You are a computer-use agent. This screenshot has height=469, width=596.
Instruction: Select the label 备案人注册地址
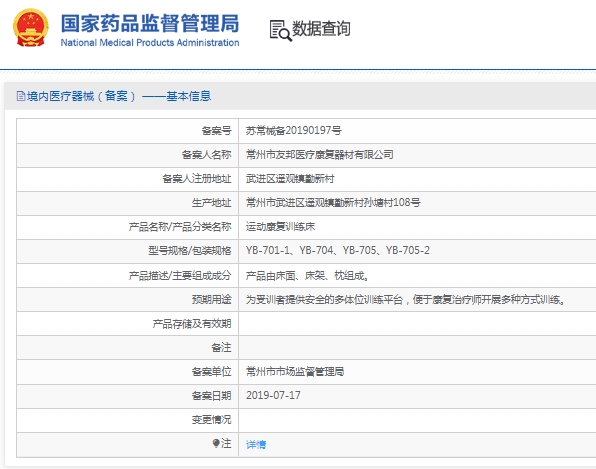(x=197, y=179)
